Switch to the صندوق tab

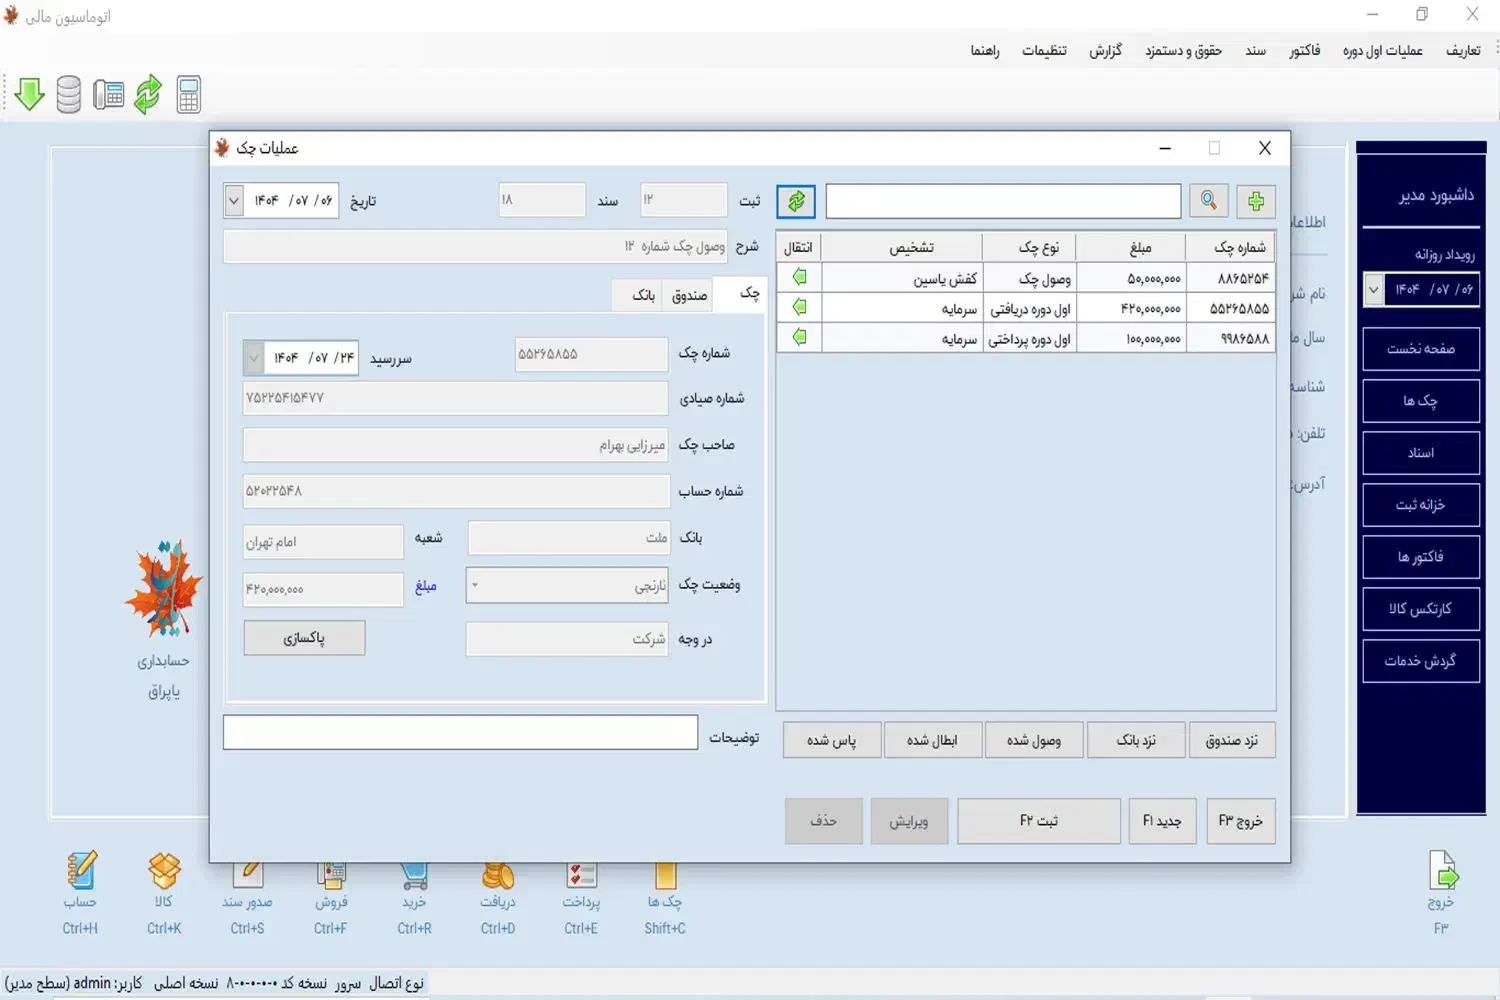[x=689, y=295]
